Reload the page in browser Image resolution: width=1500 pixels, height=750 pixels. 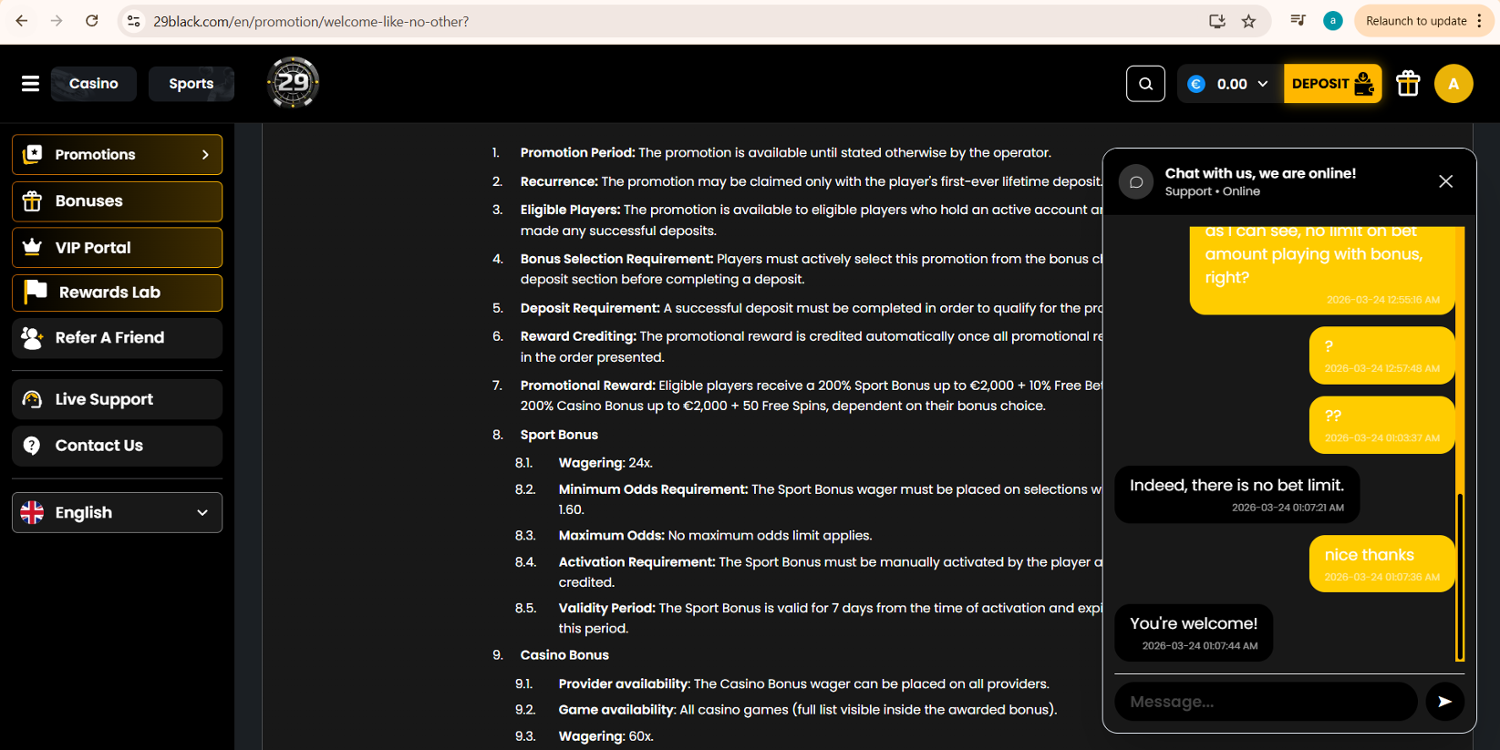tap(92, 21)
